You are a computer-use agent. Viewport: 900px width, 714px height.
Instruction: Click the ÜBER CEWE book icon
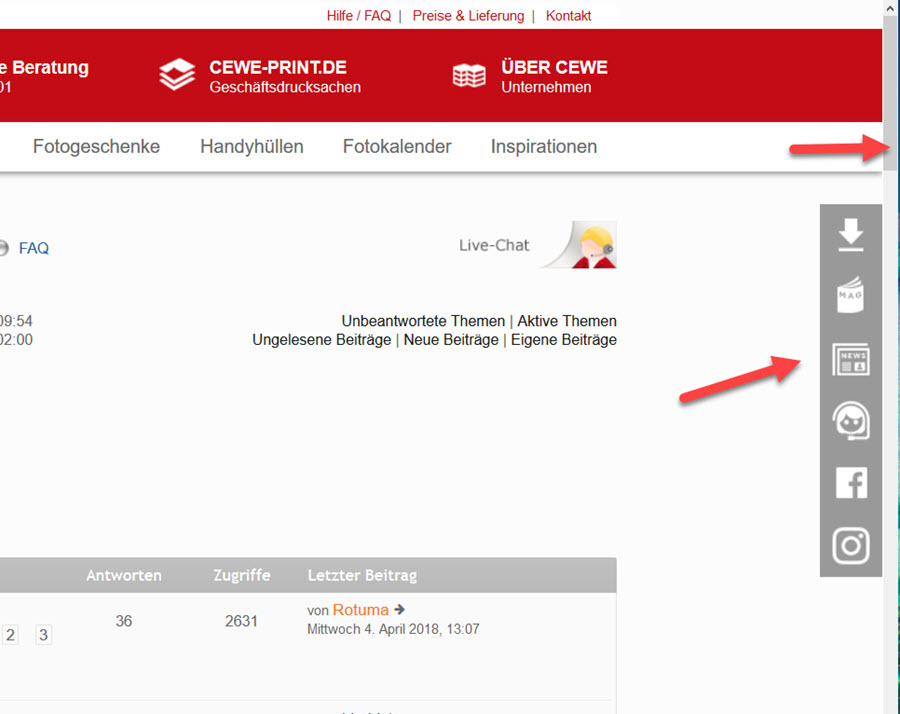point(469,76)
